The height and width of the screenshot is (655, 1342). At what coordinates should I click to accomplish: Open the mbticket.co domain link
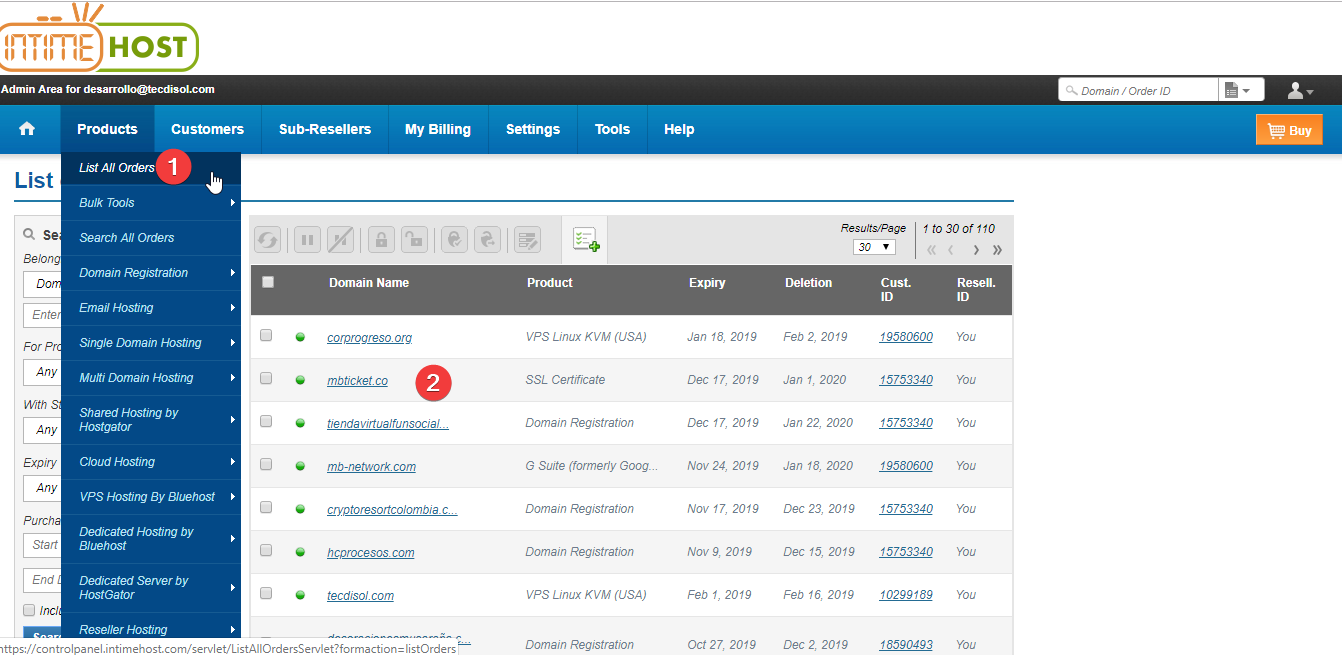(x=357, y=381)
